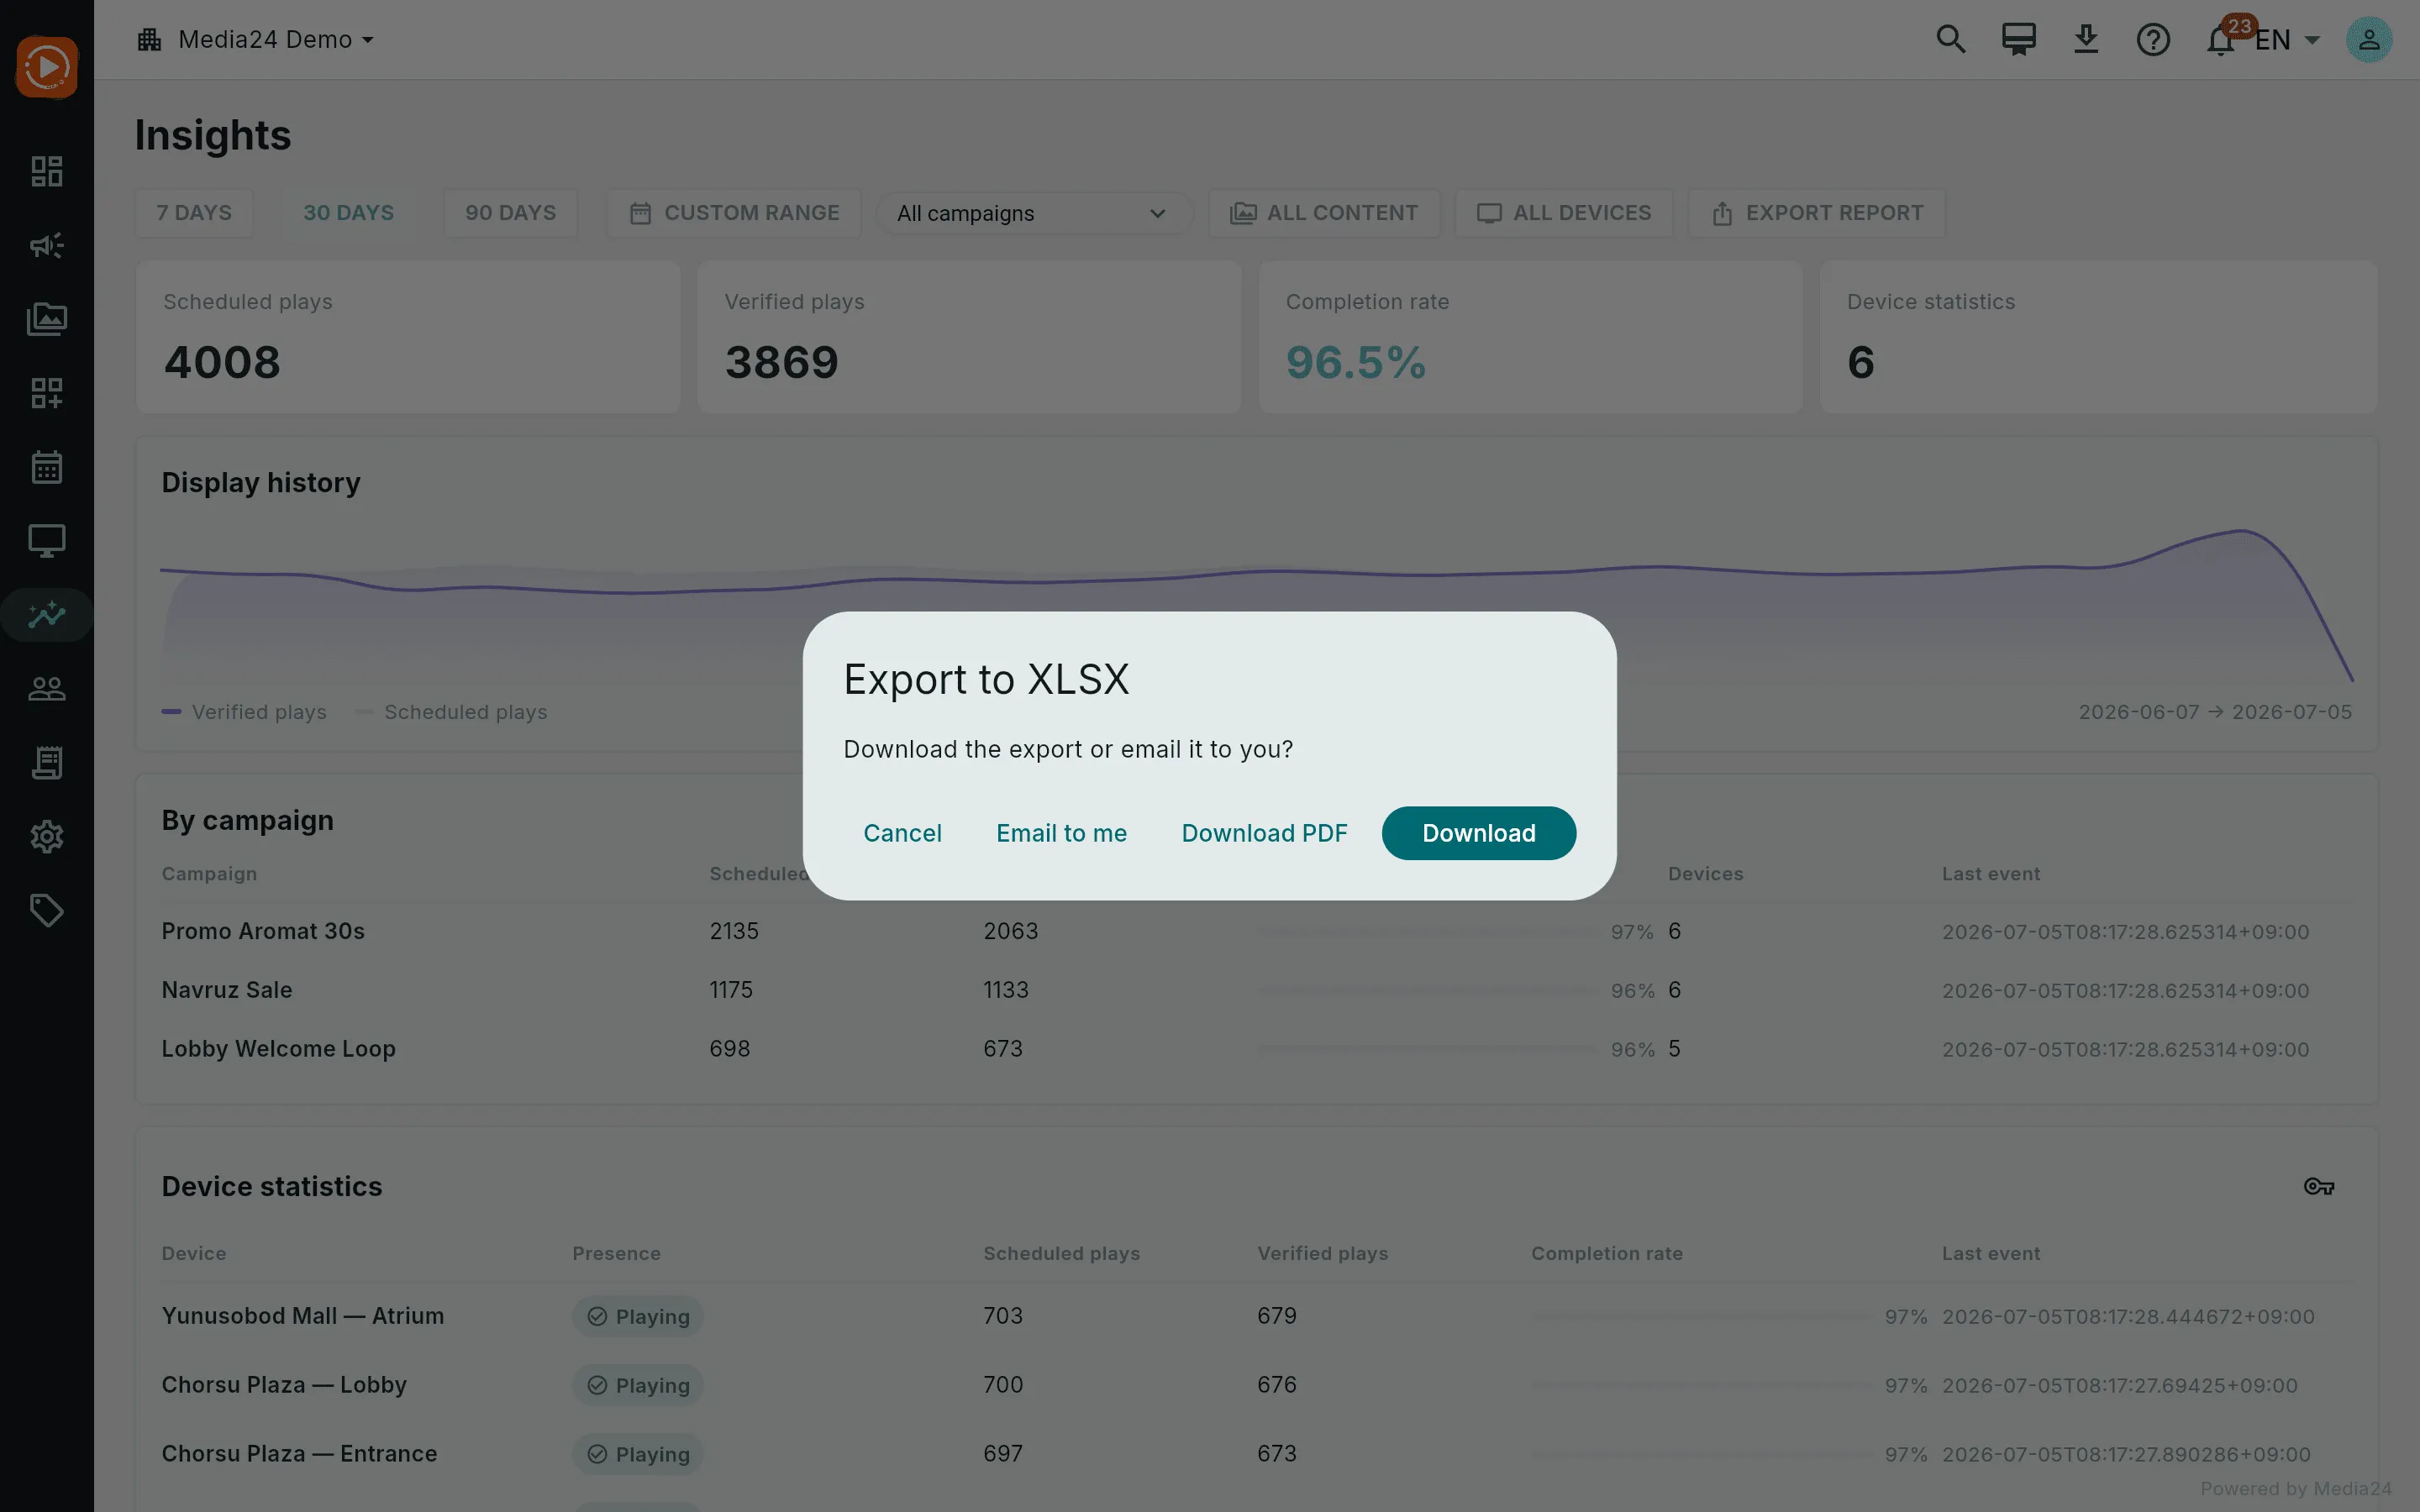The height and width of the screenshot is (1512, 2420).
Task: Open notifications bell with 23 badge
Action: point(2222,40)
